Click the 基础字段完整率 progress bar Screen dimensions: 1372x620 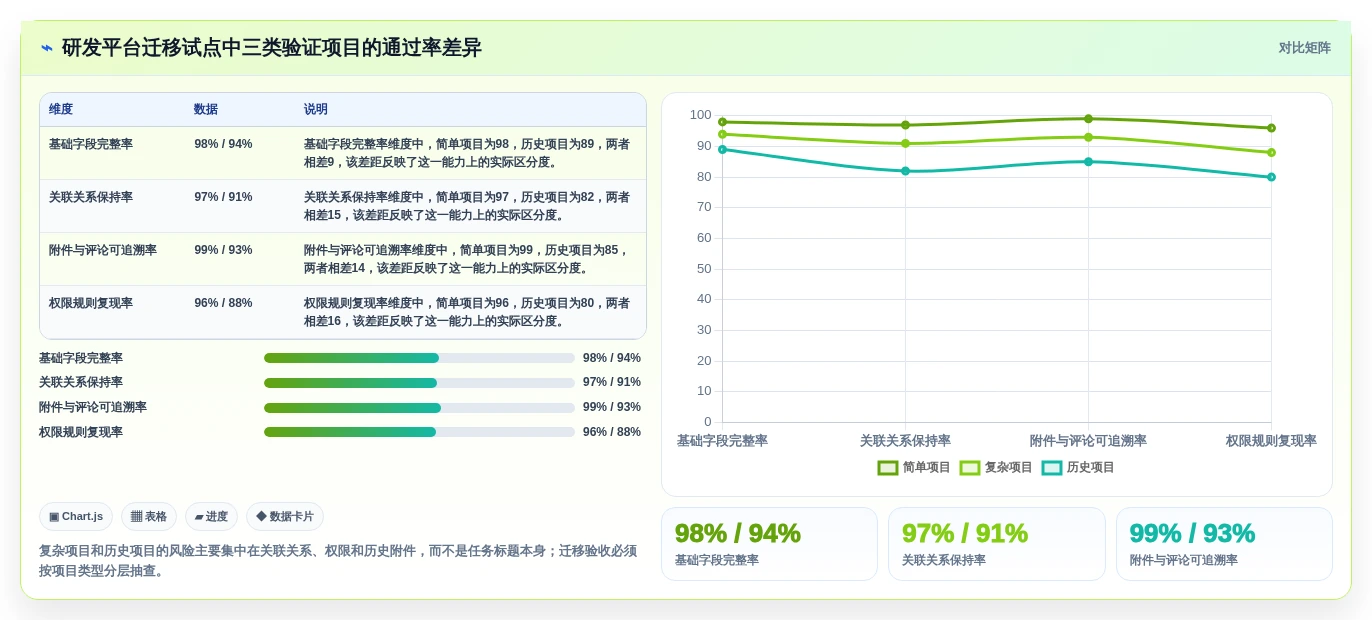pyautogui.click(x=419, y=358)
